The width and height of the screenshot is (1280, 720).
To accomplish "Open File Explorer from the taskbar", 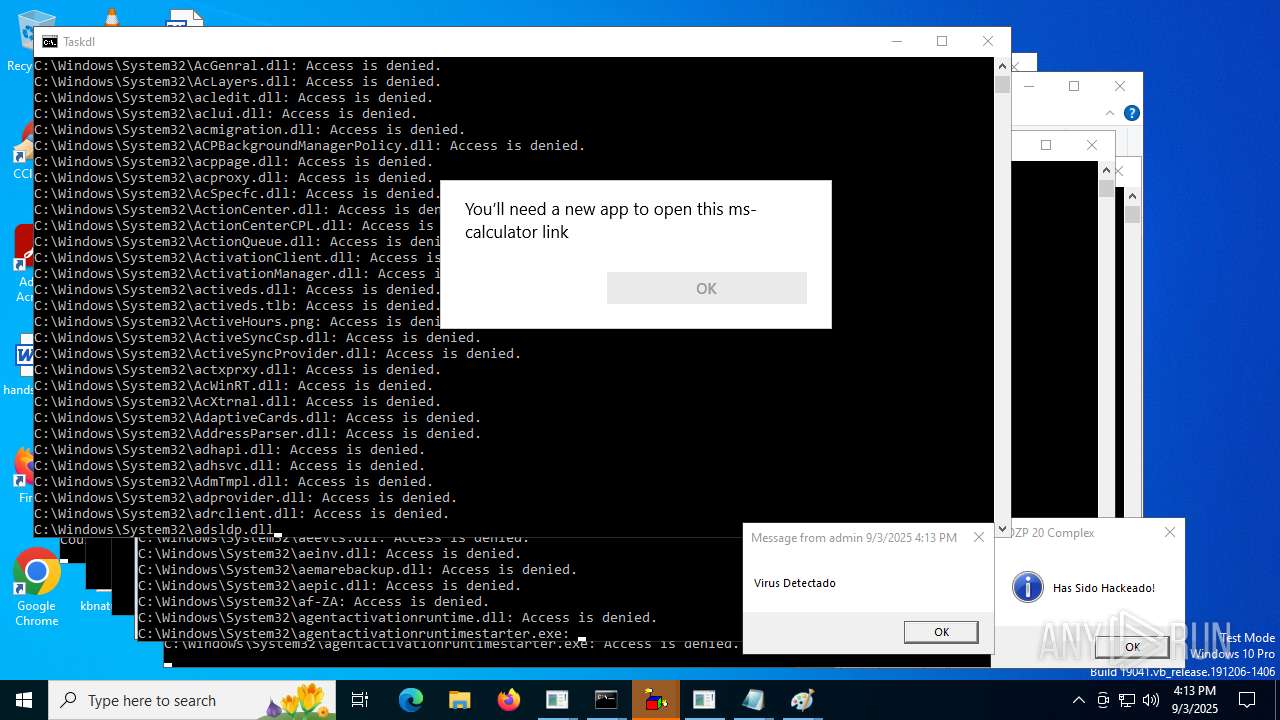I will 460,700.
